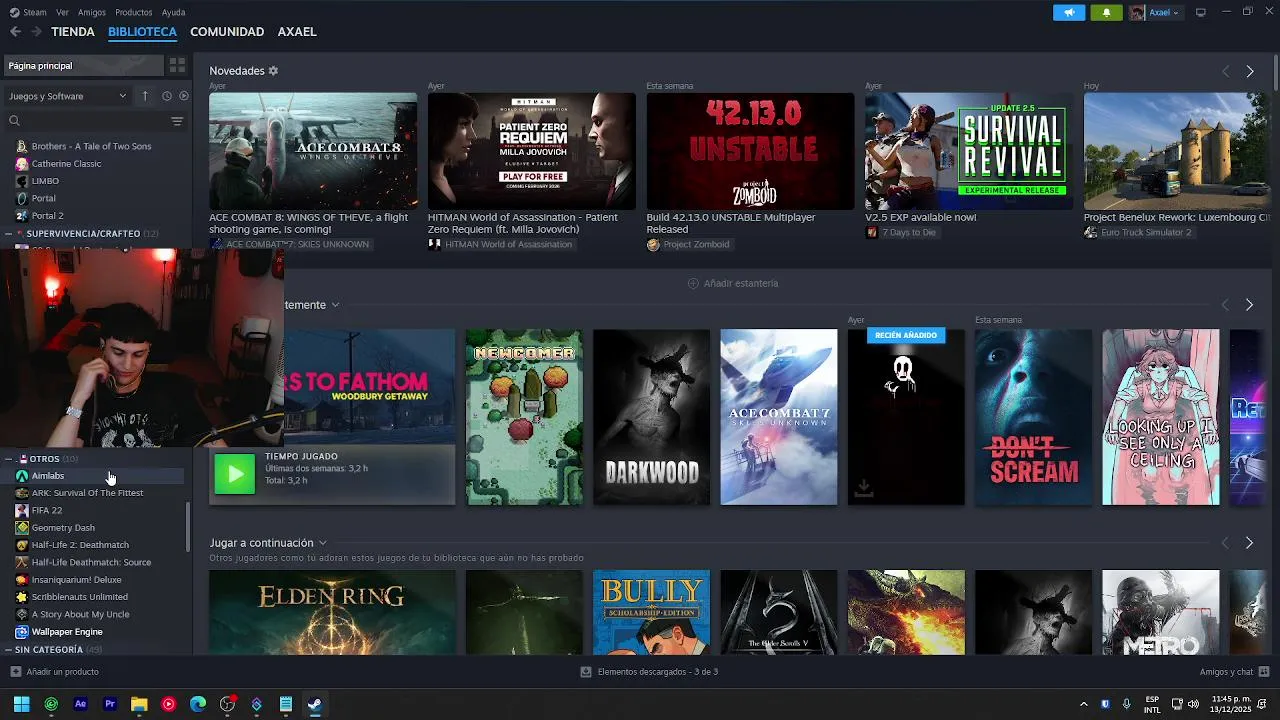
Task: Open the AXAEL profile tab
Action: pyautogui.click(x=297, y=32)
